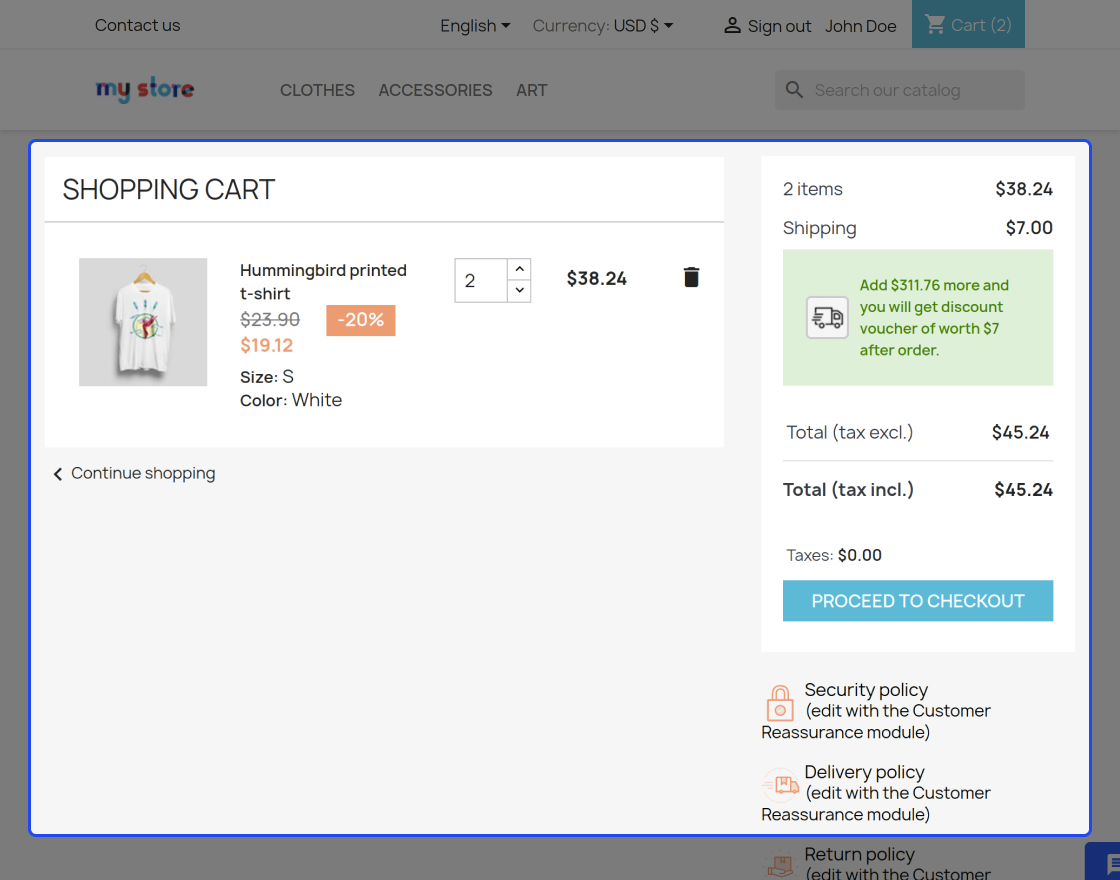Click the Total (tax incl.) label

[848, 490]
